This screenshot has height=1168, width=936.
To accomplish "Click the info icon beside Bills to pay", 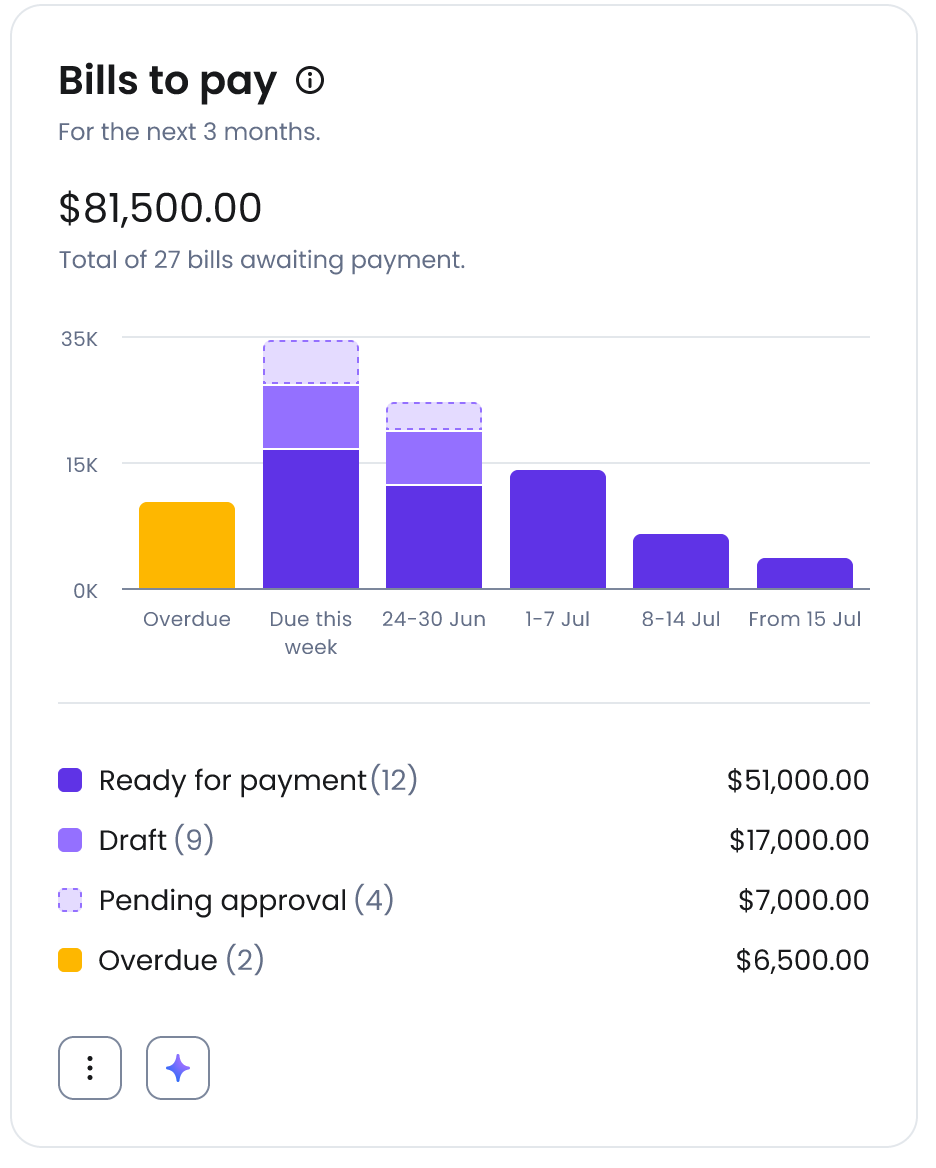I will coord(310,80).
